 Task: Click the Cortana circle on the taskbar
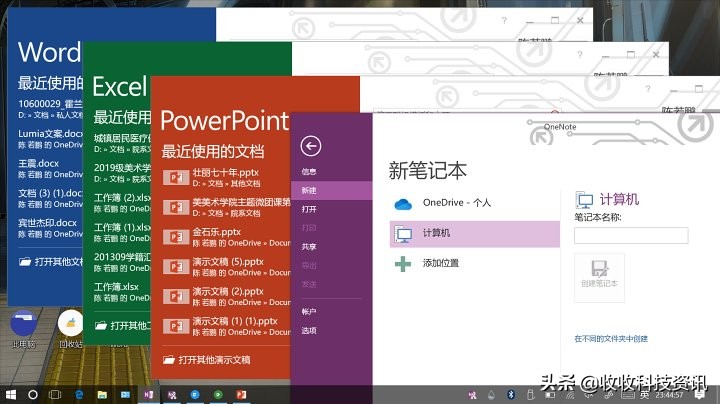(x=33, y=395)
